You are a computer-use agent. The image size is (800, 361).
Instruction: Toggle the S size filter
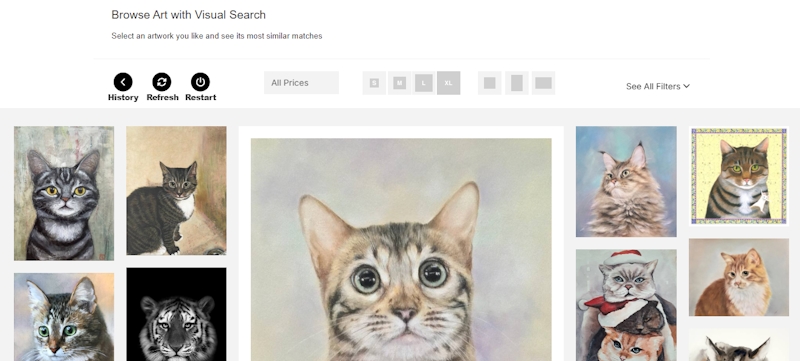[x=374, y=83]
